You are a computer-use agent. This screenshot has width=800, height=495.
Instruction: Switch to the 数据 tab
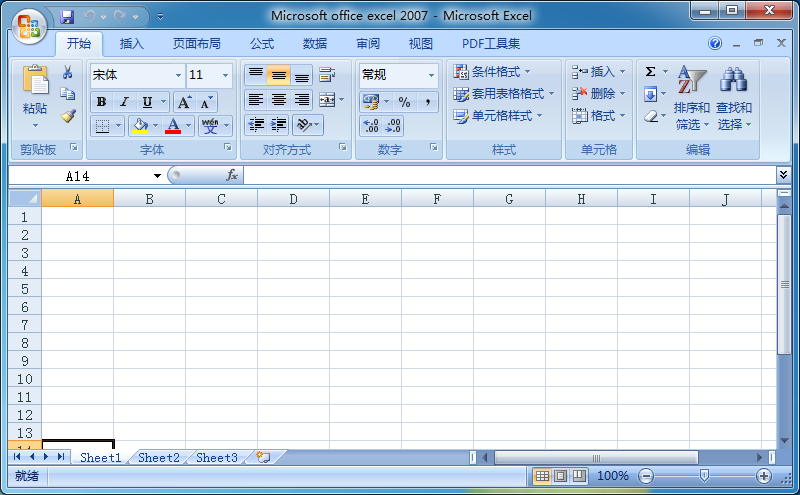pos(314,44)
